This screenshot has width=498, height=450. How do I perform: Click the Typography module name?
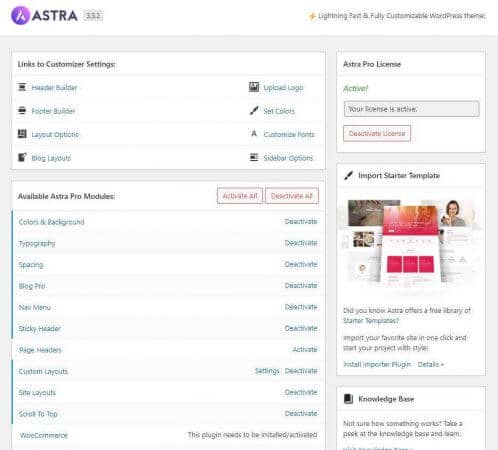37,243
